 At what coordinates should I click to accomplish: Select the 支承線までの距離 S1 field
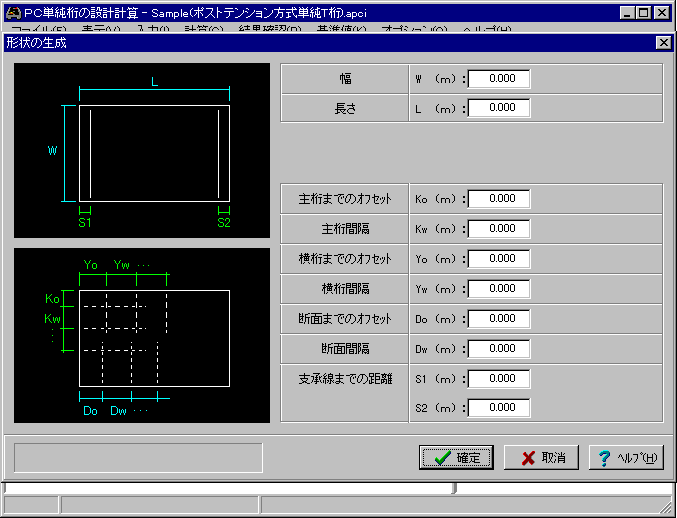coord(499,379)
